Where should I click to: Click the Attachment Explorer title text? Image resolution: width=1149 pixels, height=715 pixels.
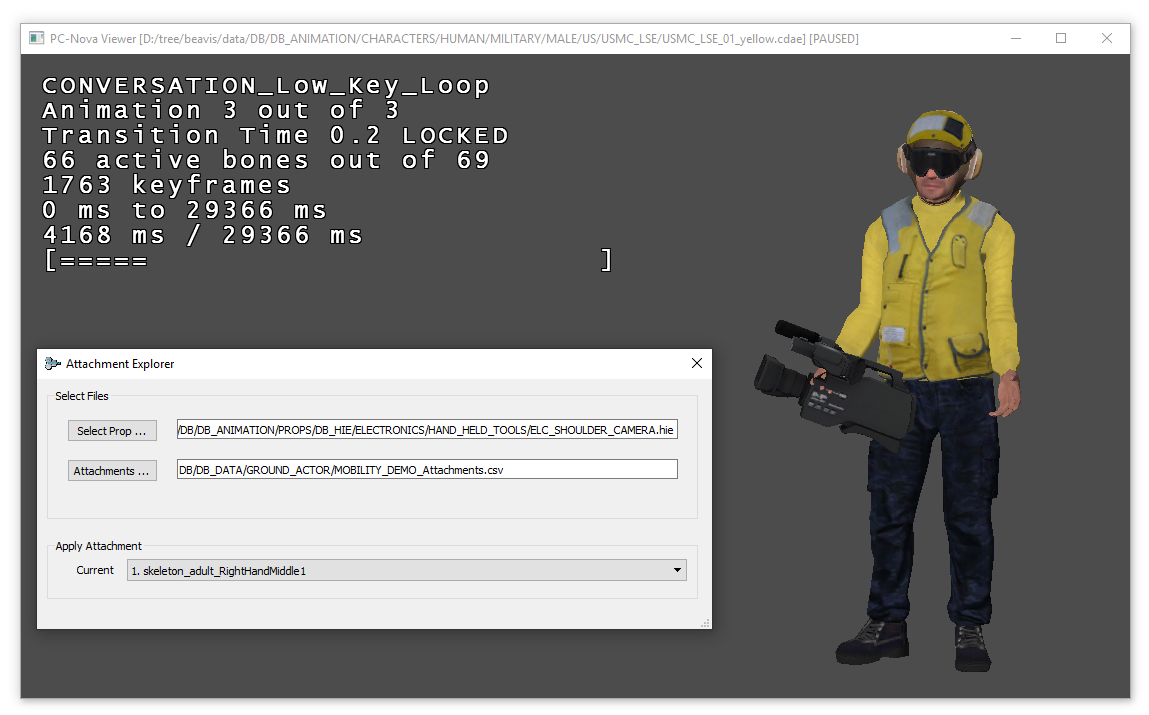tap(120, 363)
